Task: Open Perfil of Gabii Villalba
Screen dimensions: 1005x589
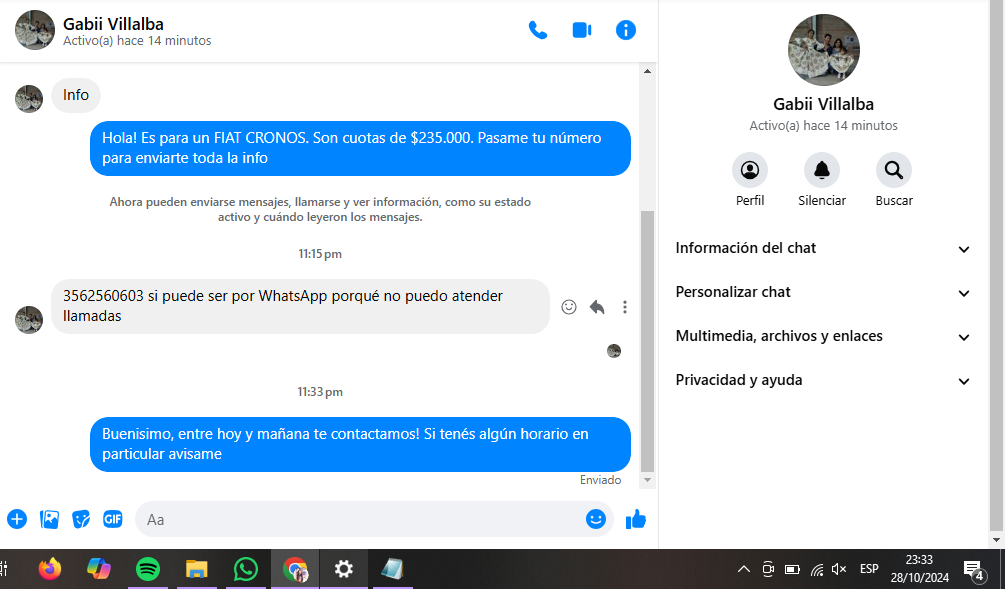Action: (x=750, y=171)
